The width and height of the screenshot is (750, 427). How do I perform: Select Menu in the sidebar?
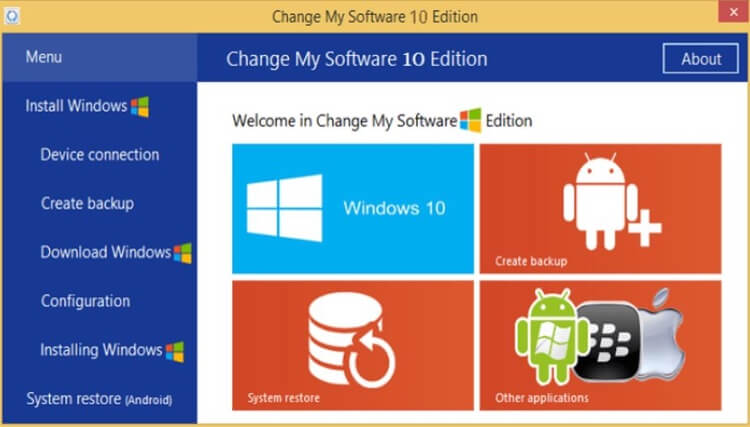point(44,57)
